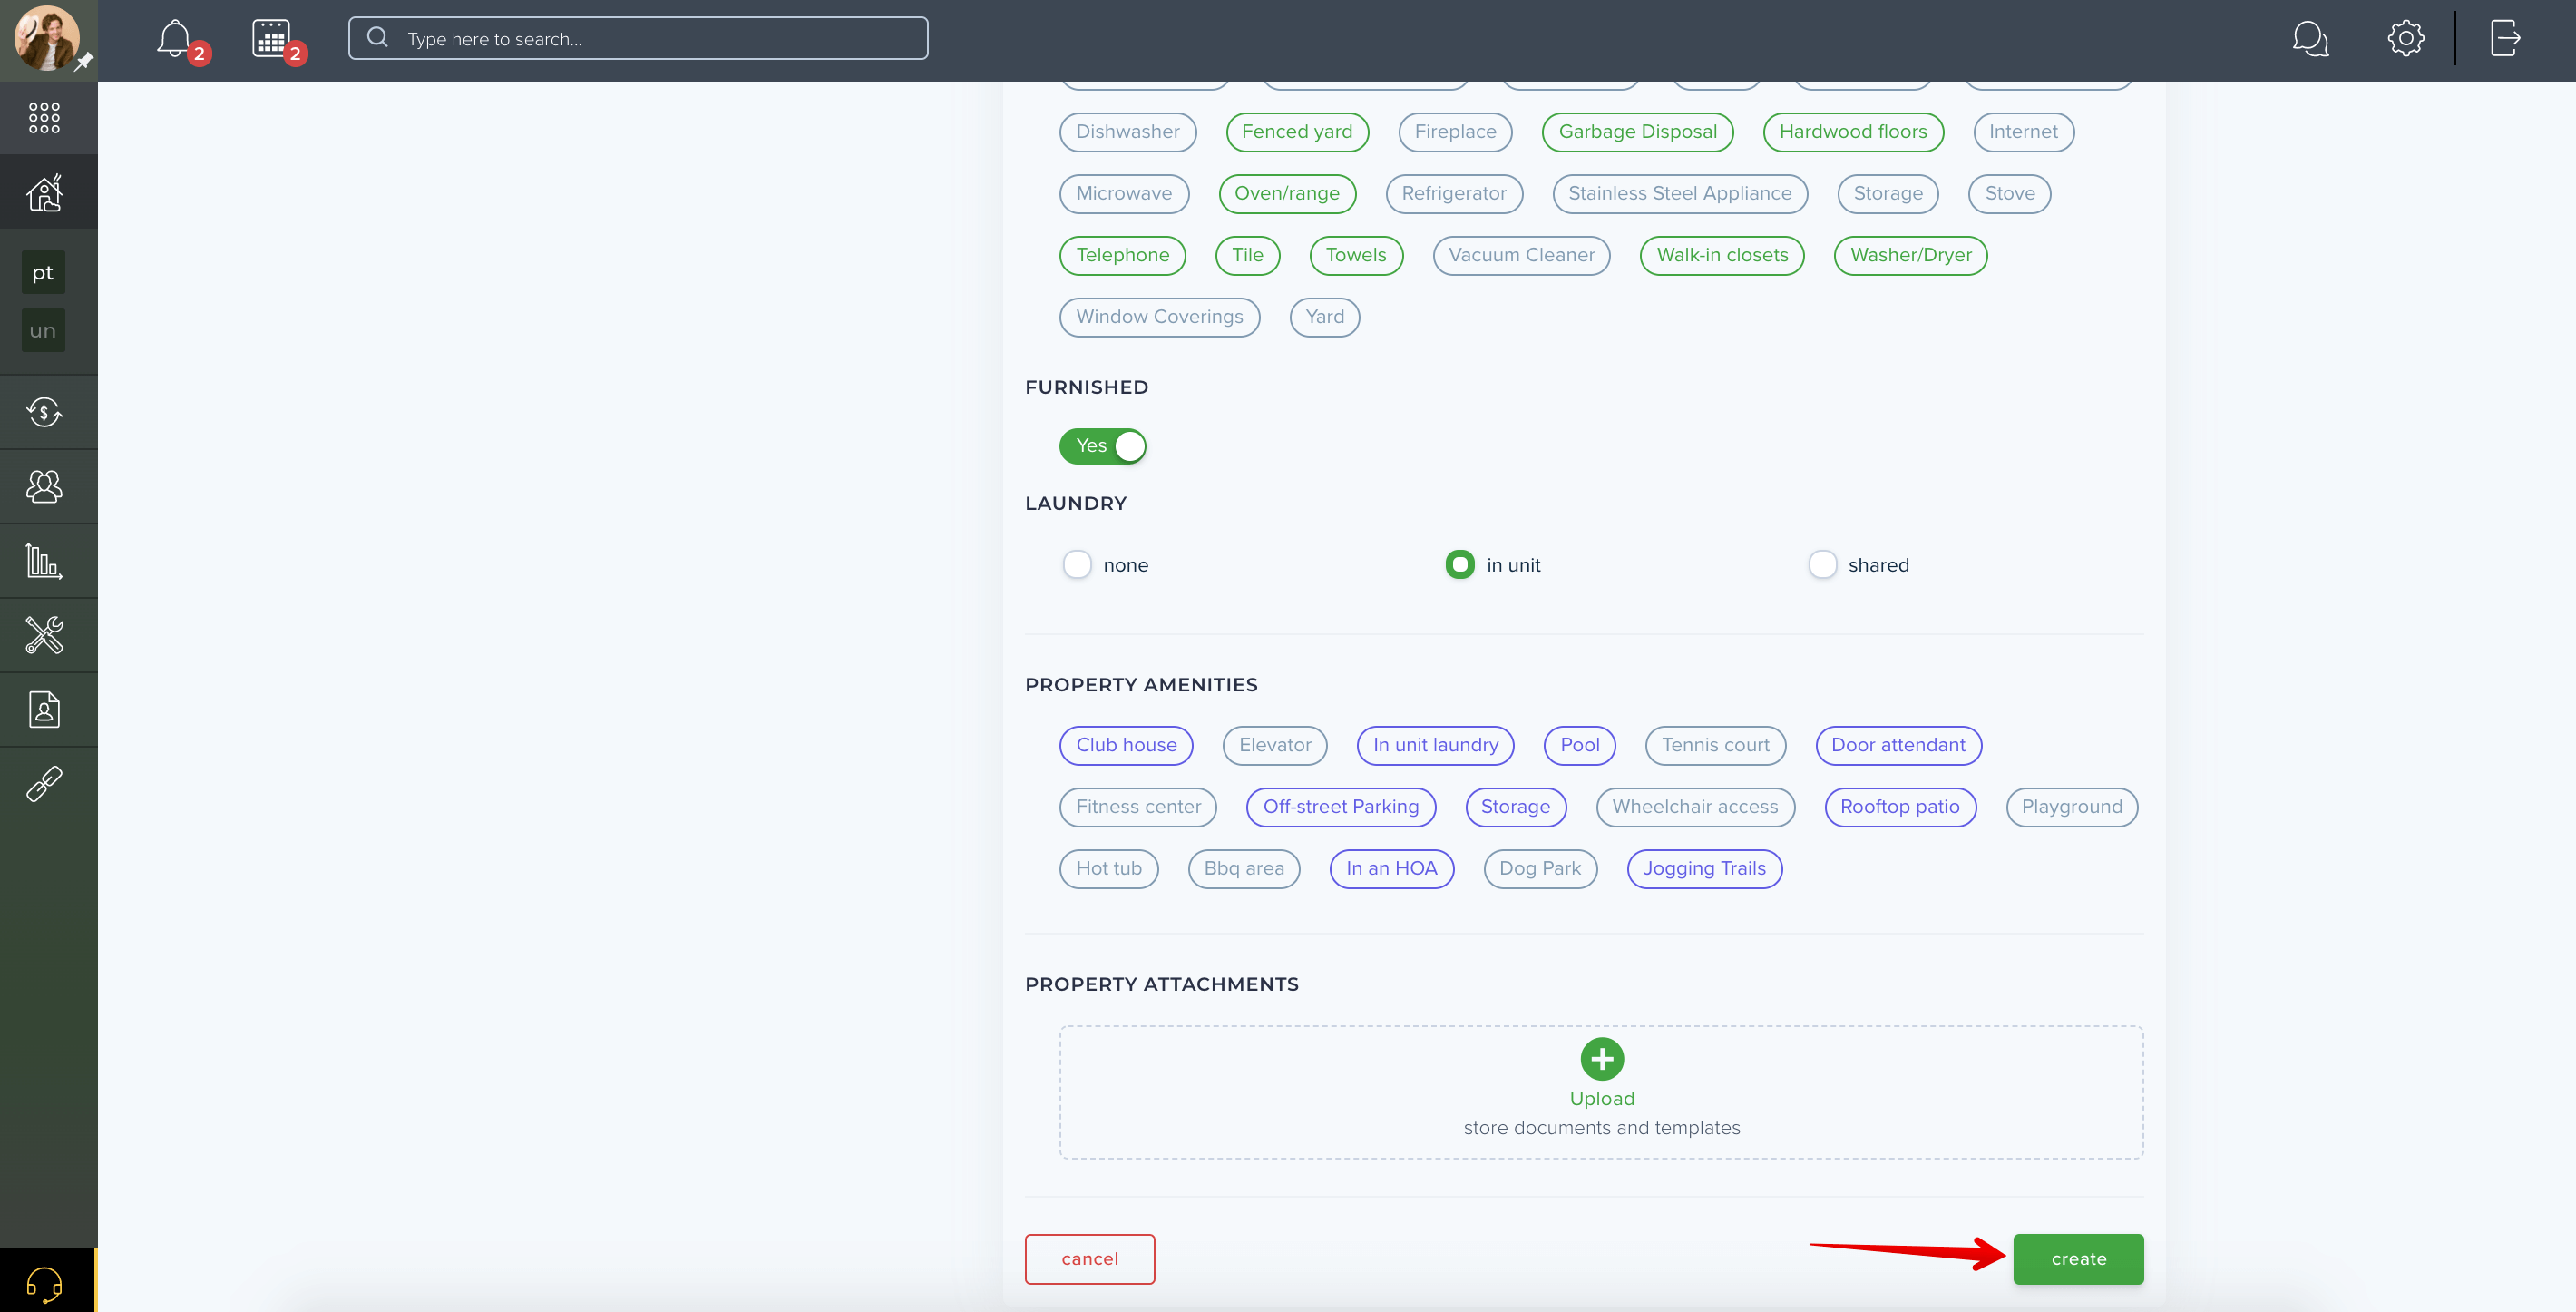Open the dashboard grid icon in sidebar
The width and height of the screenshot is (2576, 1312).
pyautogui.click(x=44, y=118)
